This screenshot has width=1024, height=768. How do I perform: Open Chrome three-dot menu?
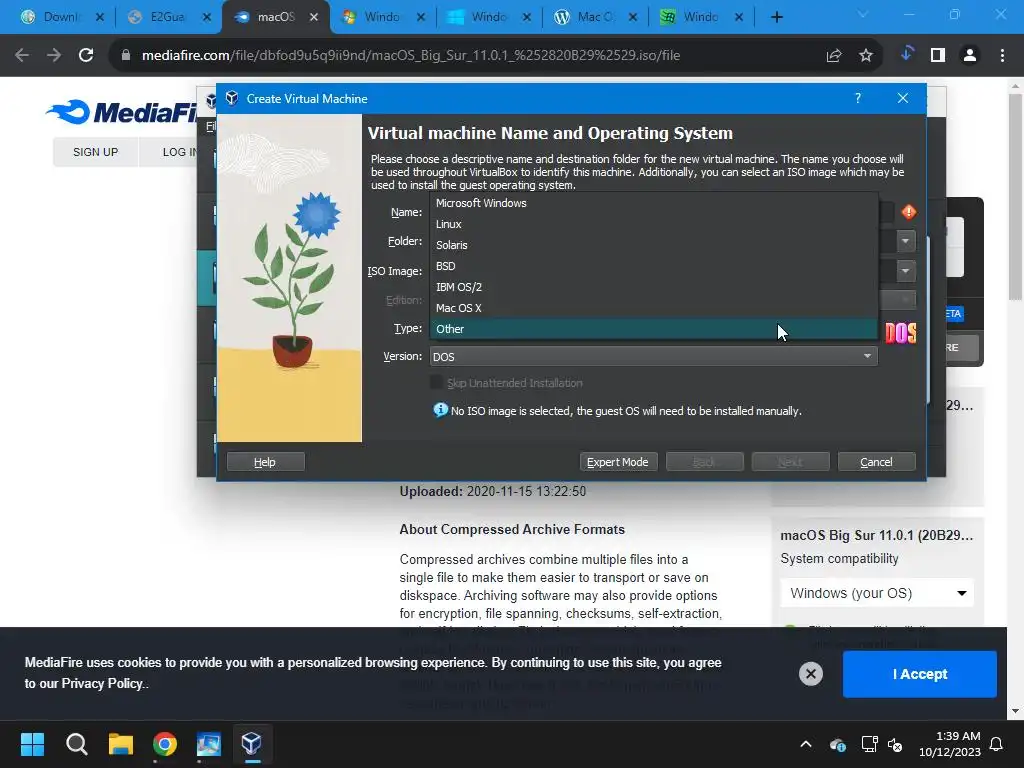click(1002, 56)
